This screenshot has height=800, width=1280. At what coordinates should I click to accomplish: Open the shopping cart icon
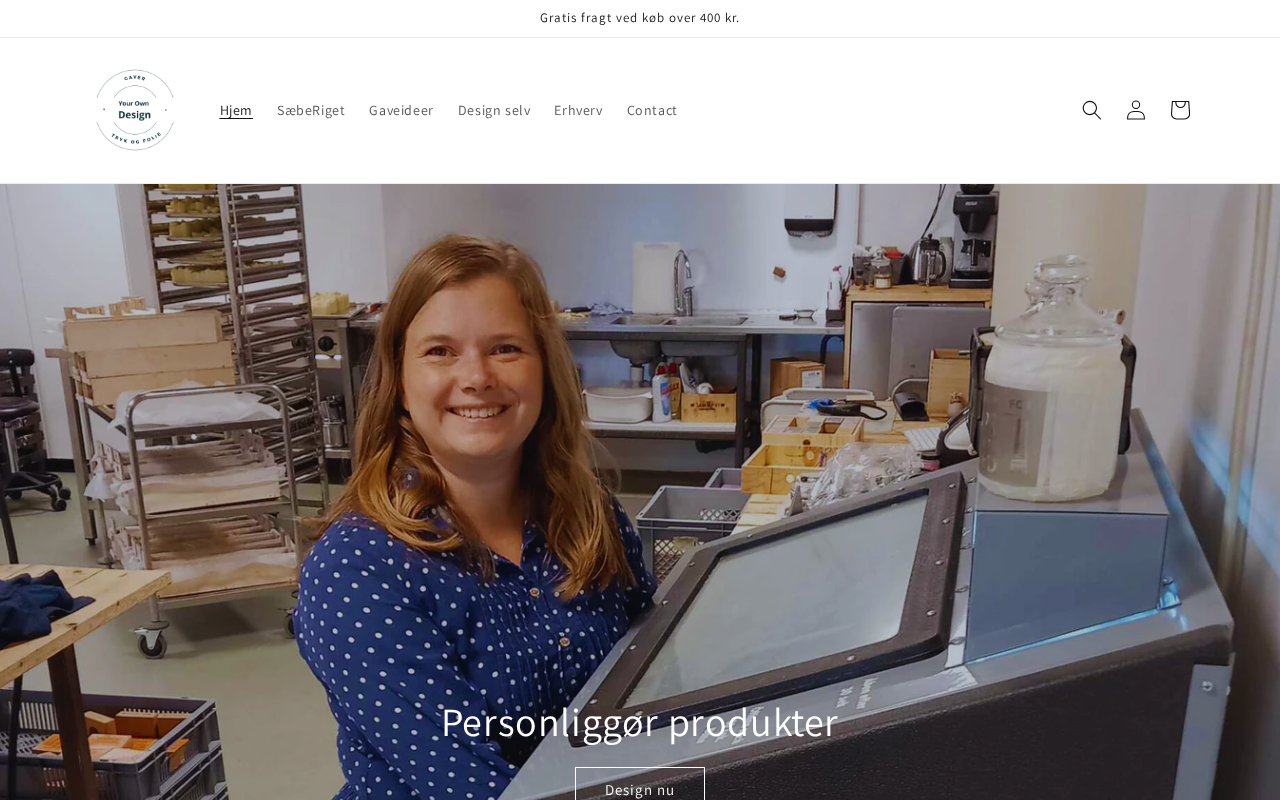[x=1180, y=110]
